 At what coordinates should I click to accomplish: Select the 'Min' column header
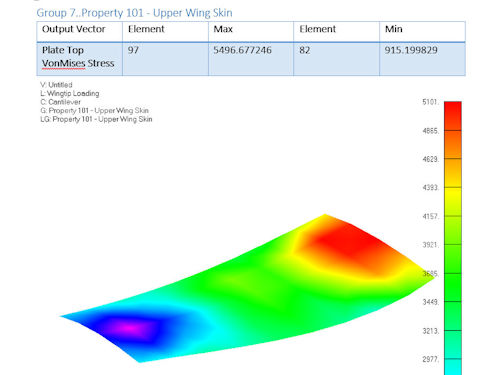coord(422,32)
